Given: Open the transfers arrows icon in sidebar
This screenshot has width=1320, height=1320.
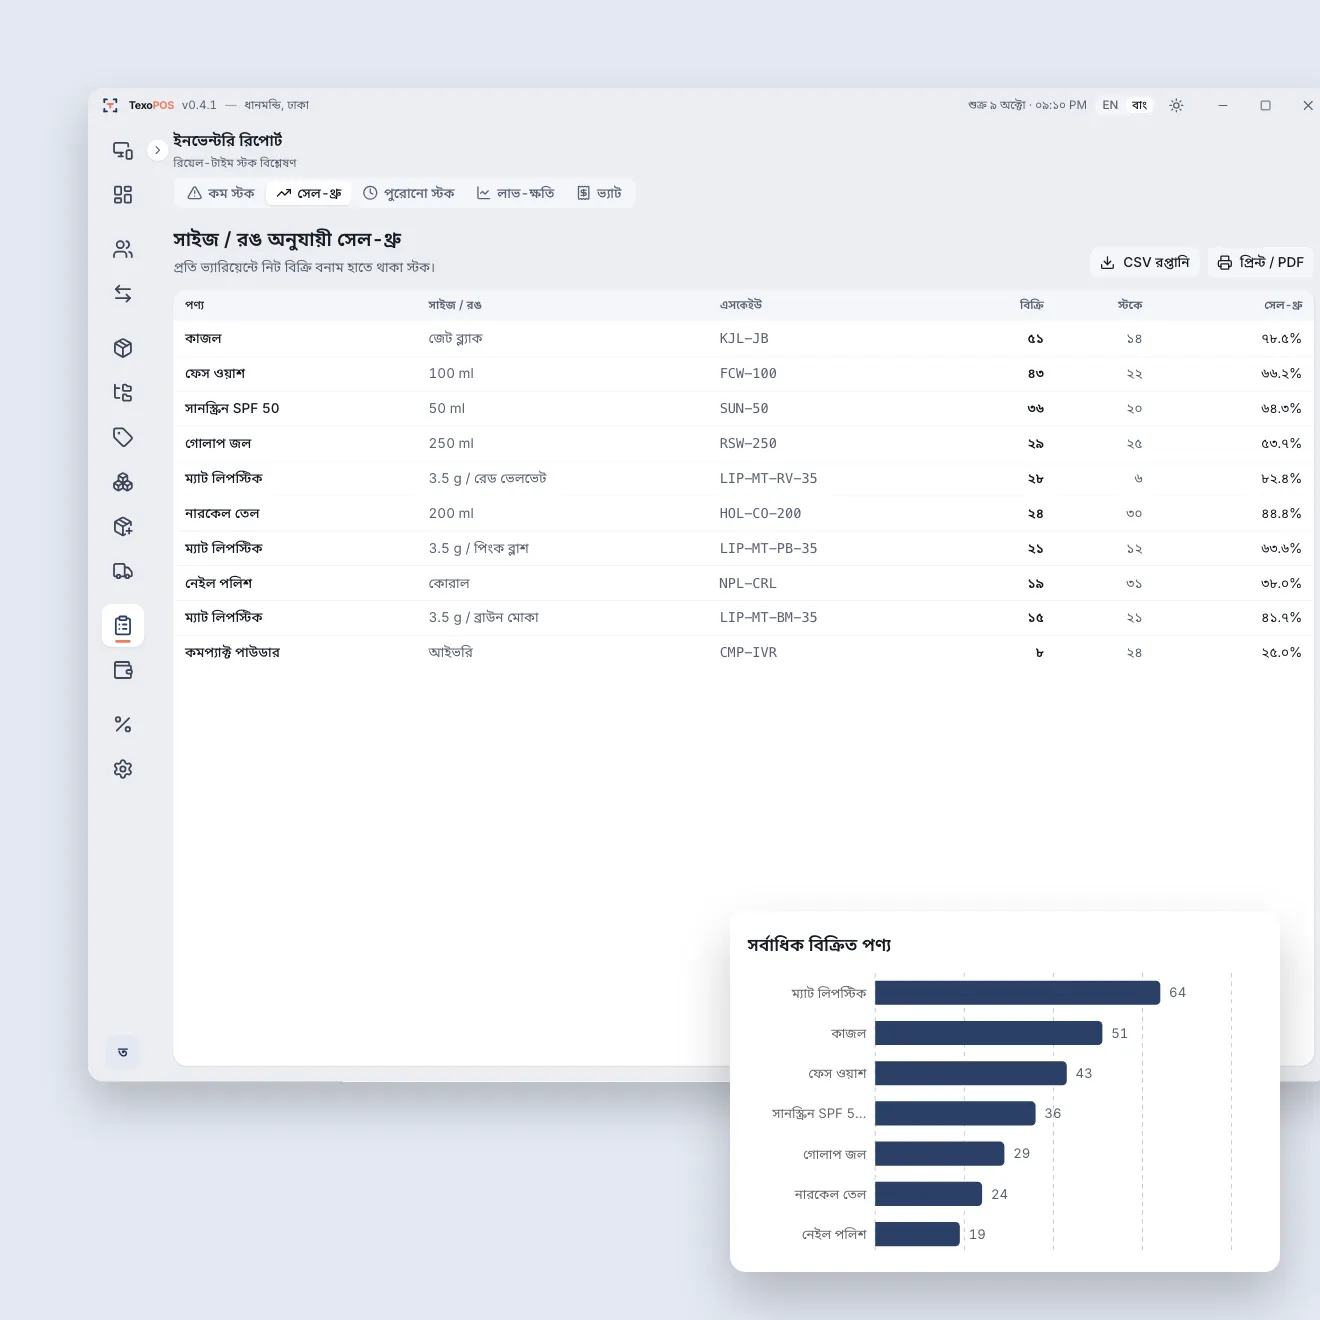Looking at the screenshot, I should 123,294.
